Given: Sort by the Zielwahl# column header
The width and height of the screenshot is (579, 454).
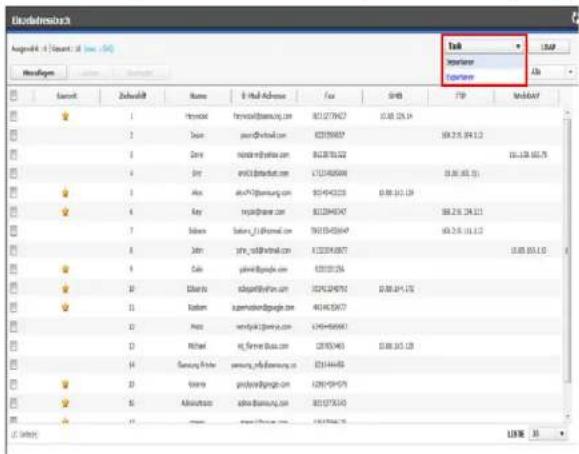Looking at the screenshot, I should tap(132, 96).
